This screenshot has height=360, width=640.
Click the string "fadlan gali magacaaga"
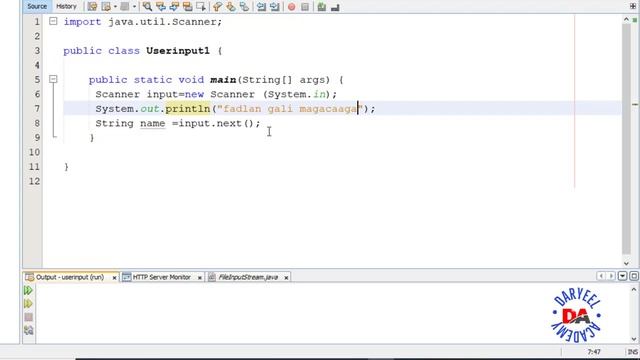[x=290, y=109]
